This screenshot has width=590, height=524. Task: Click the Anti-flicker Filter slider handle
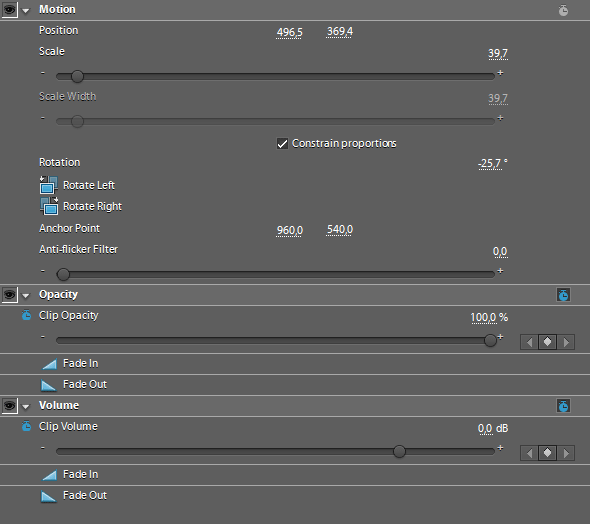tap(63, 274)
